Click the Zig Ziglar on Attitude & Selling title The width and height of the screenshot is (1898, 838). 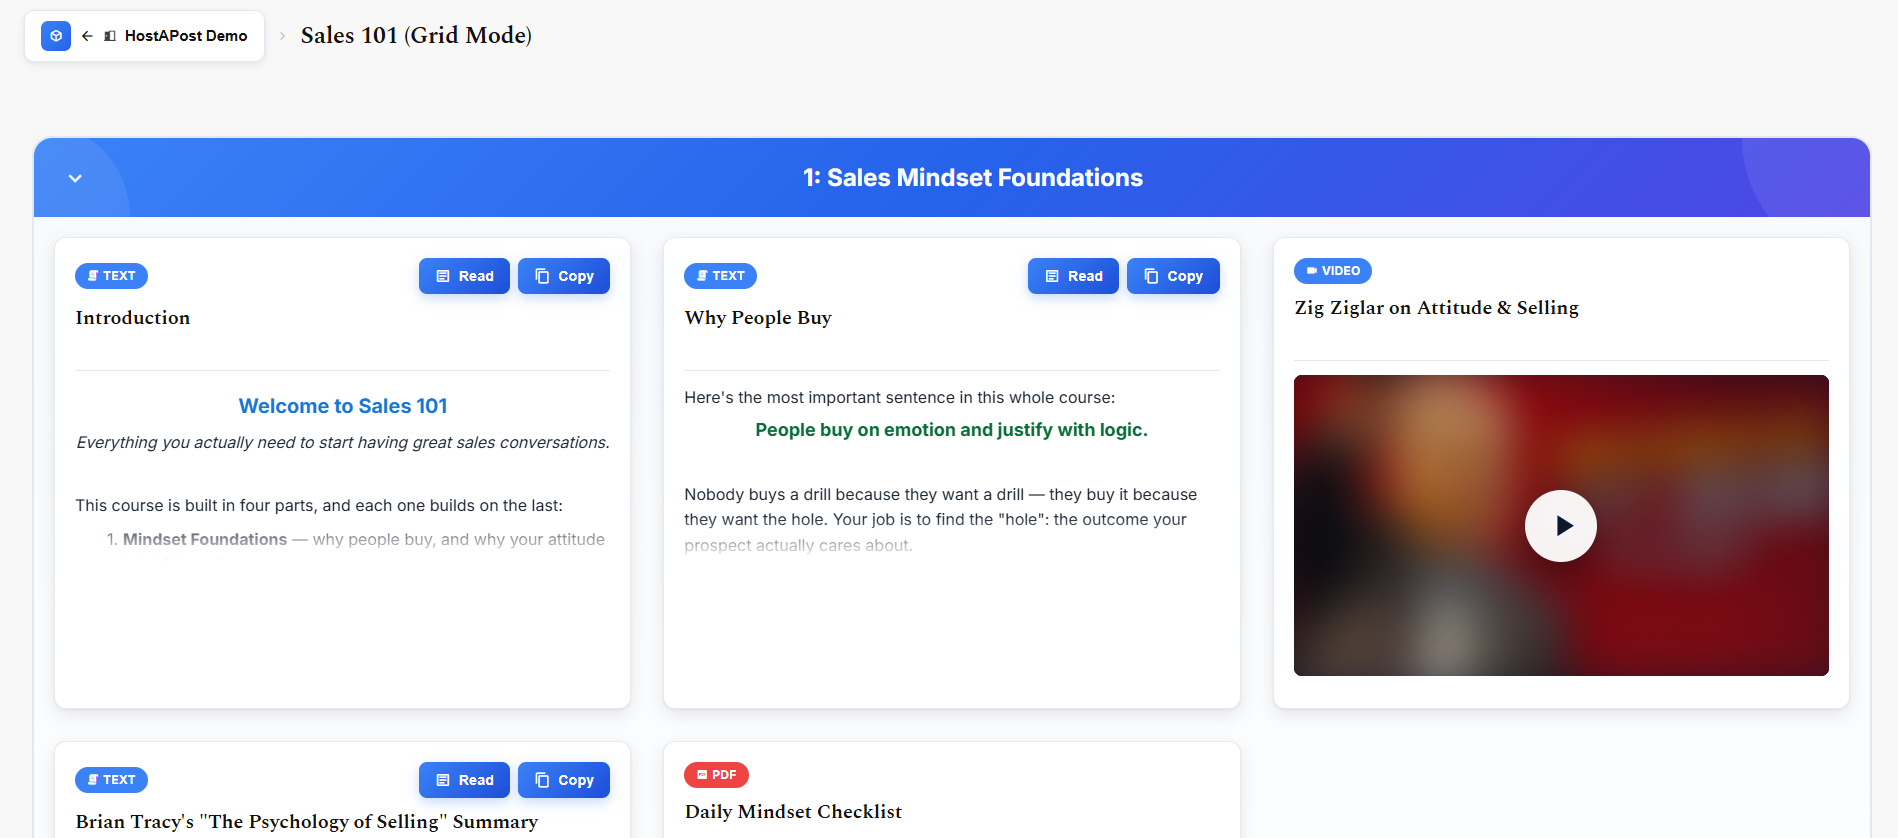[1437, 308]
